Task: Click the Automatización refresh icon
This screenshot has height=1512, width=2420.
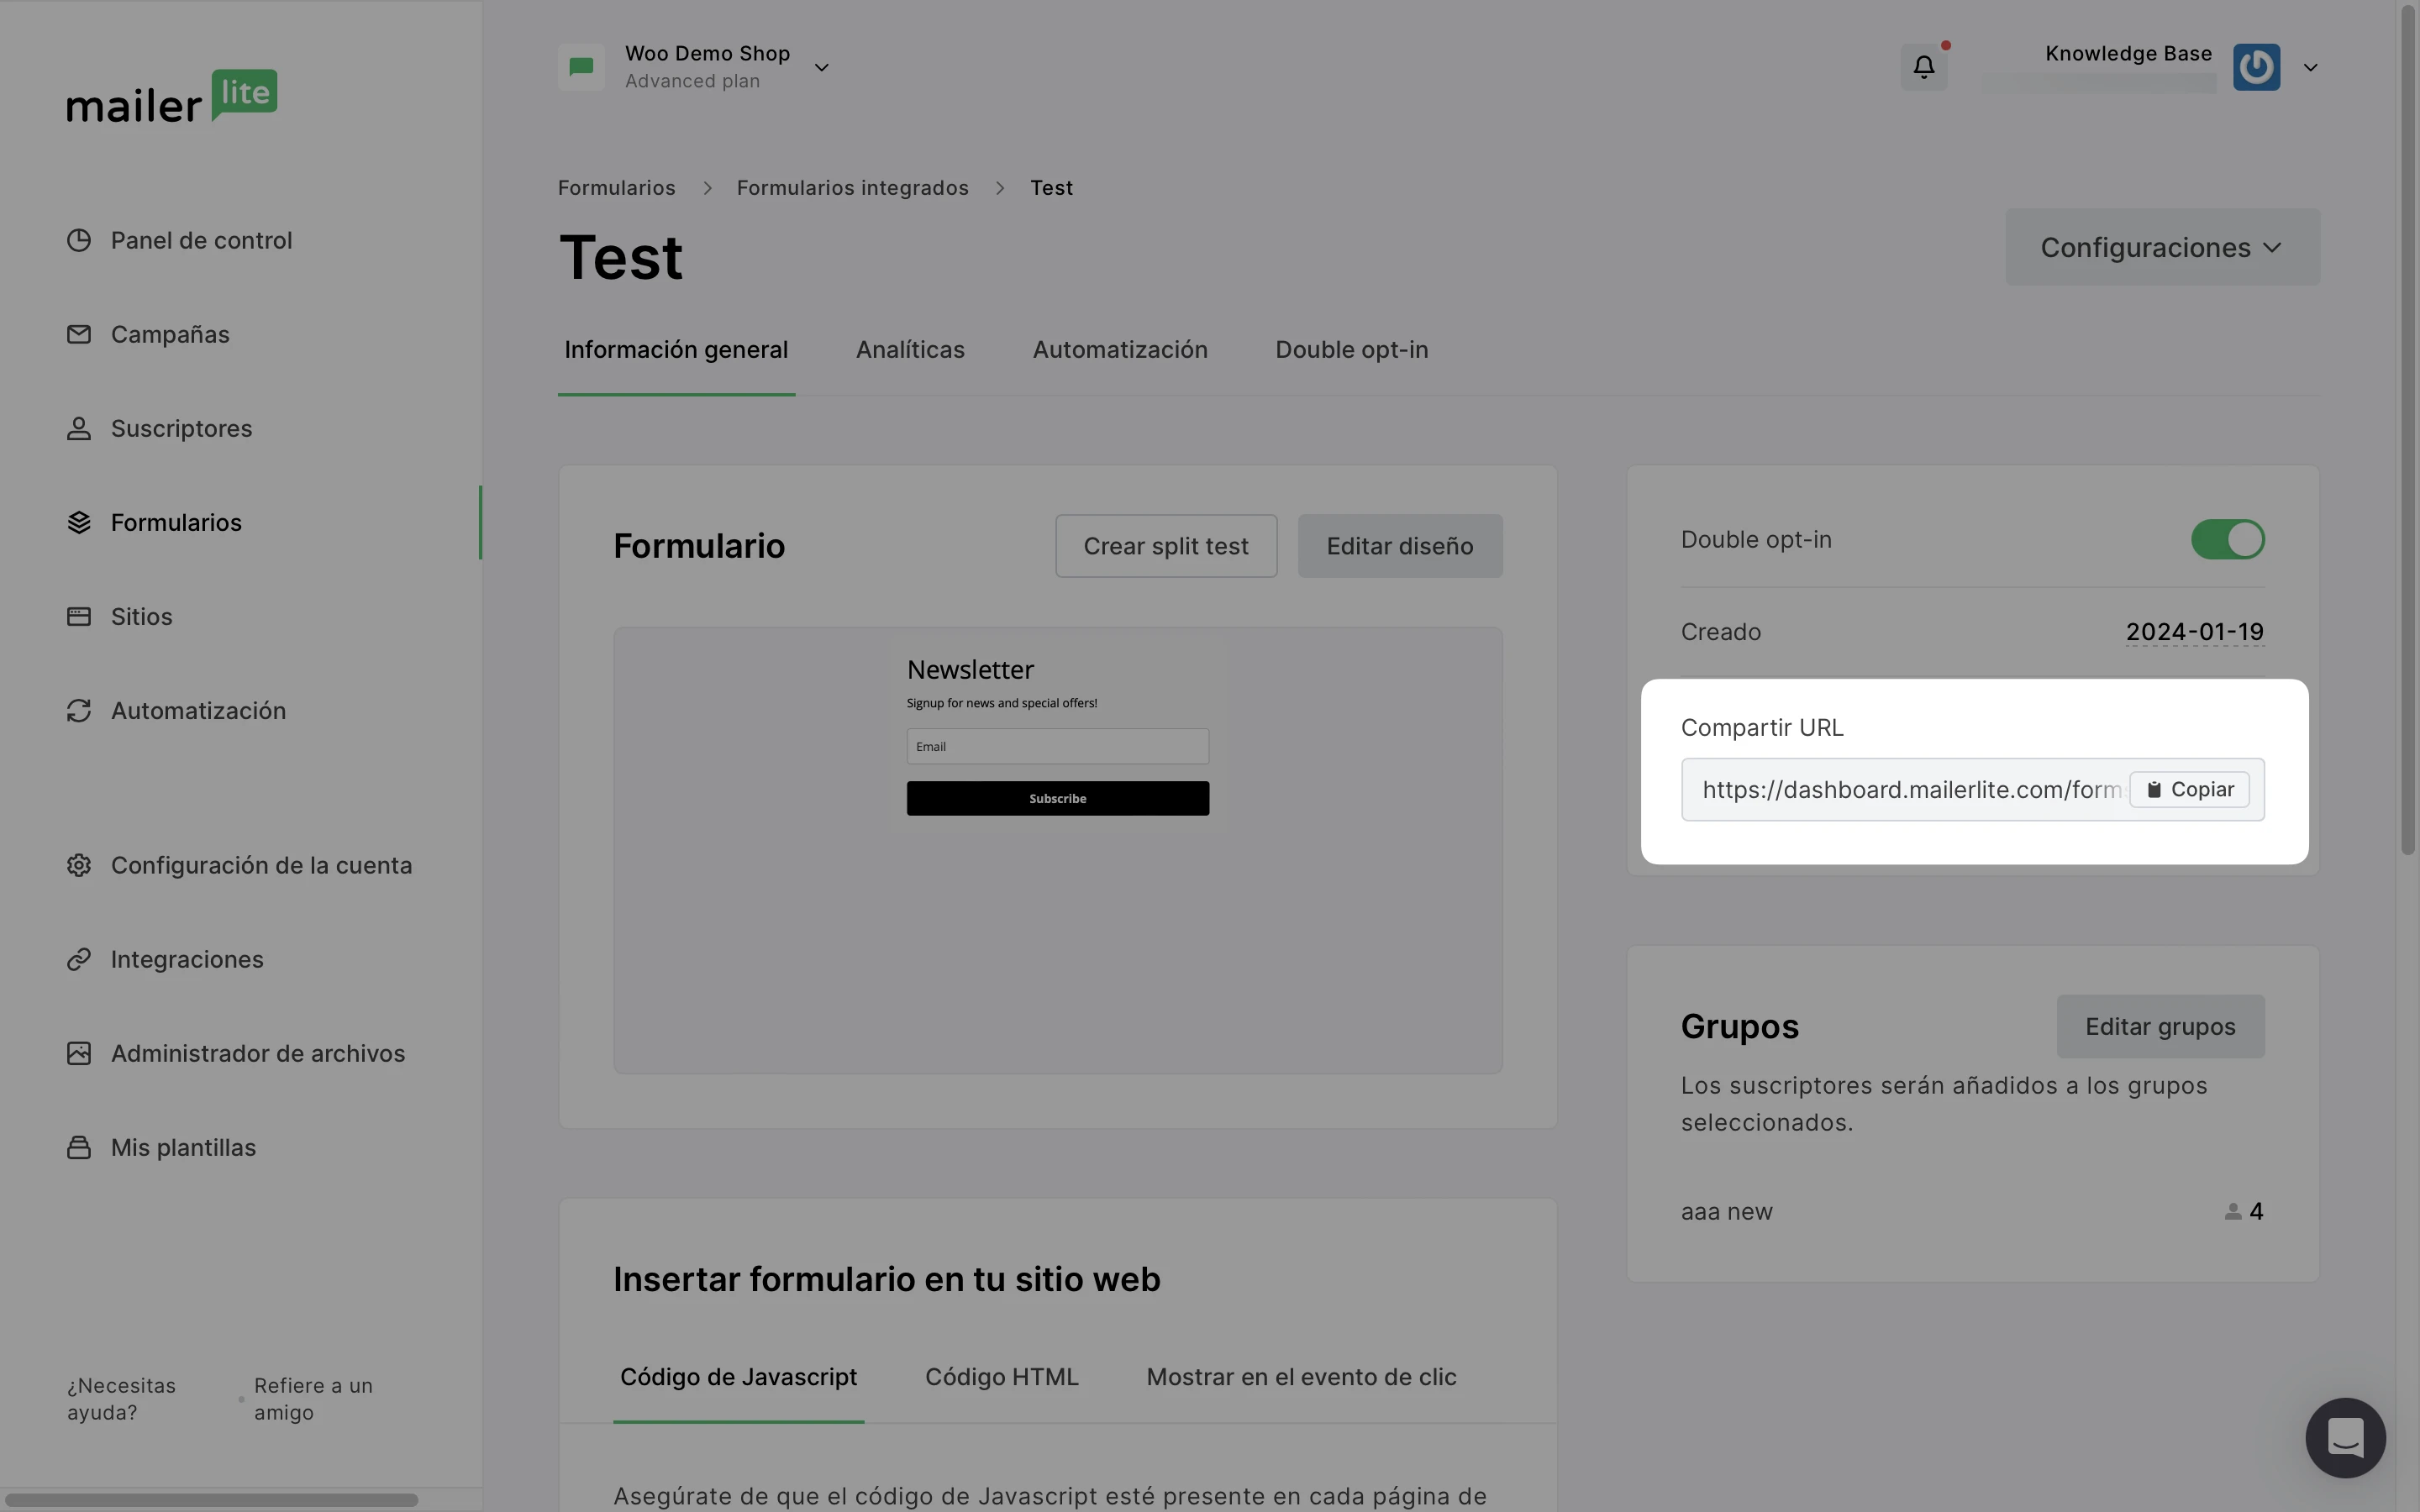Action: [x=79, y=710]
